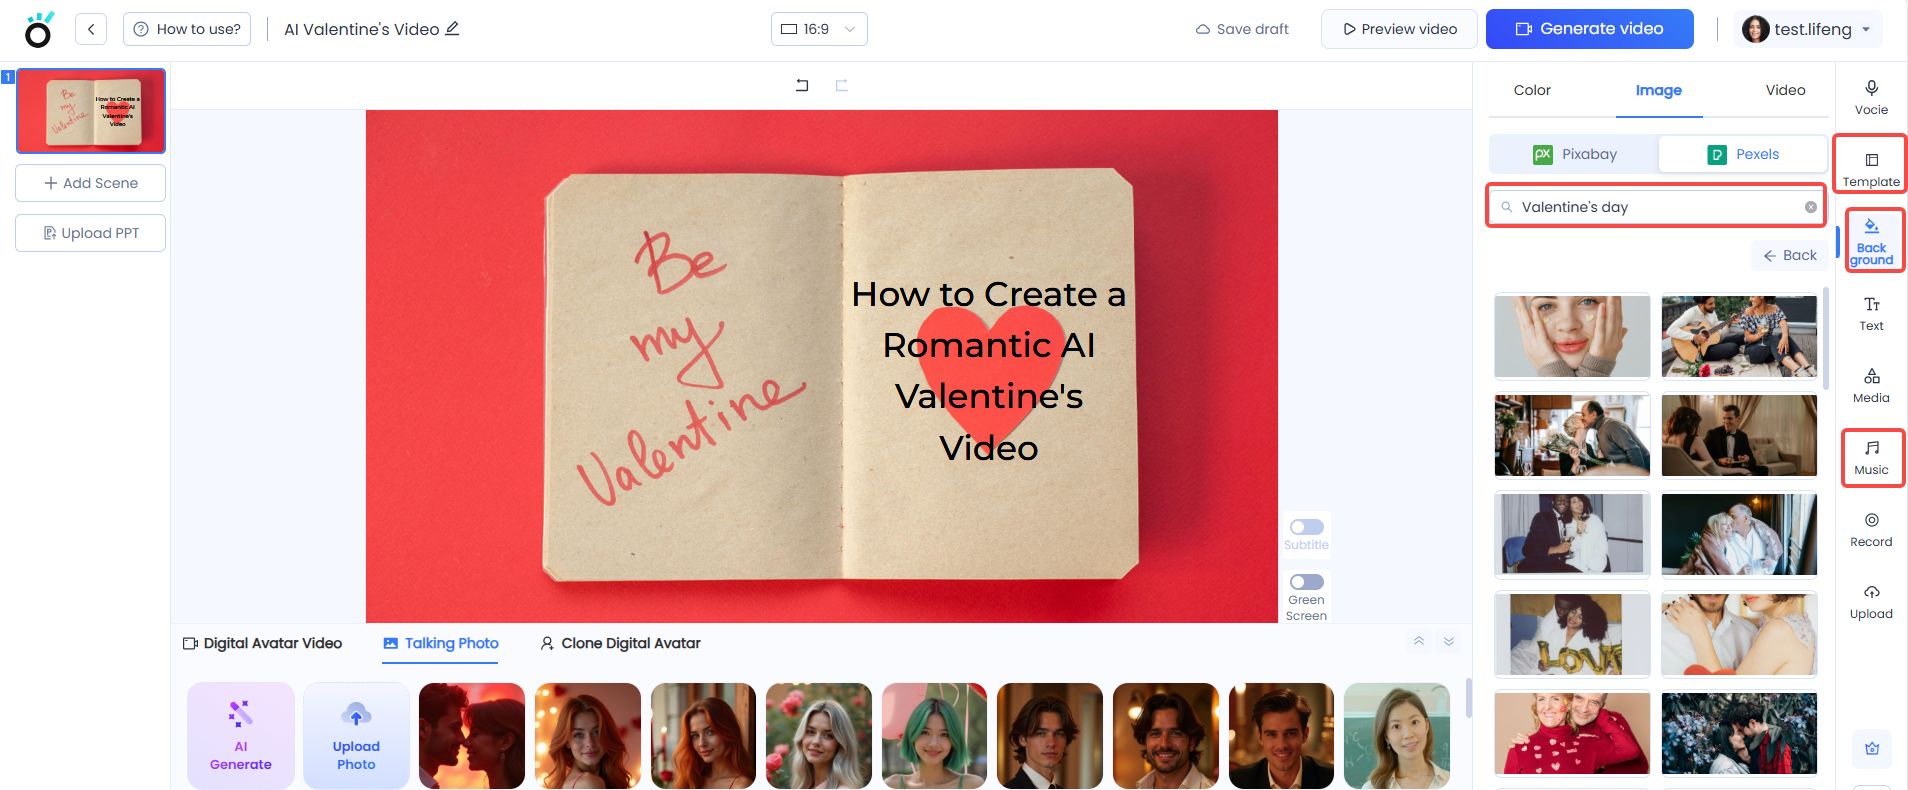Switch to Digital Avatar Video tab
The image size is (1908, 790).
click(x=263, y=643)
